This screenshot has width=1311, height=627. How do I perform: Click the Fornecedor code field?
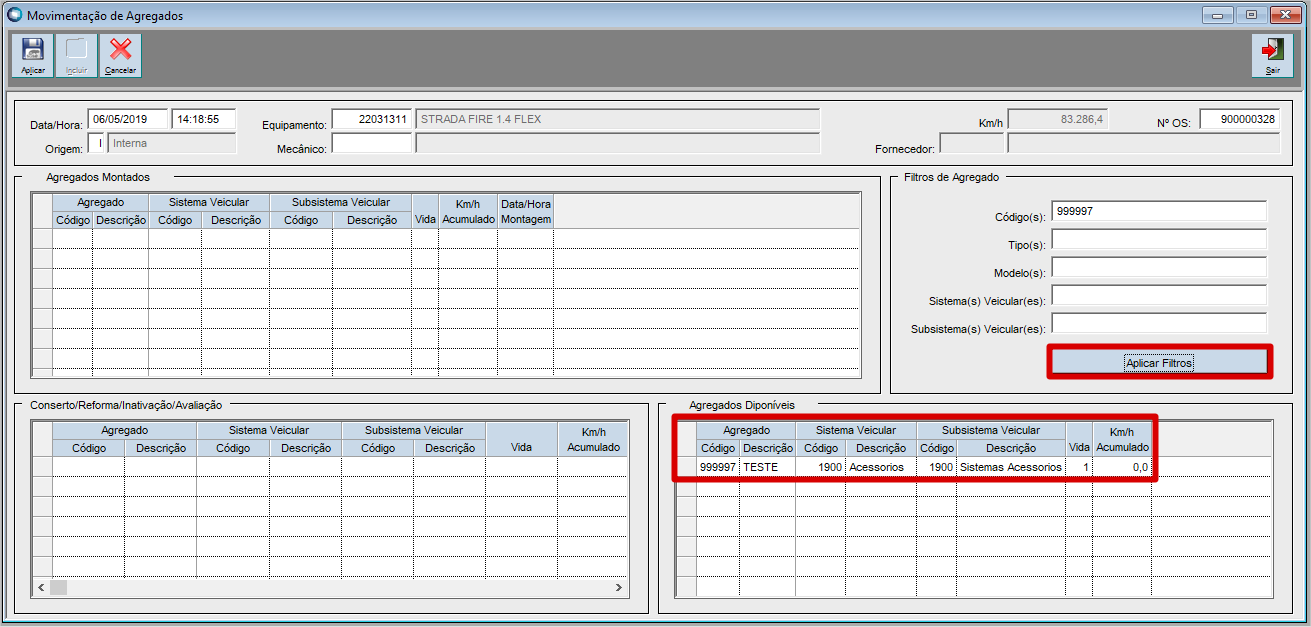[x=971, y=143]
